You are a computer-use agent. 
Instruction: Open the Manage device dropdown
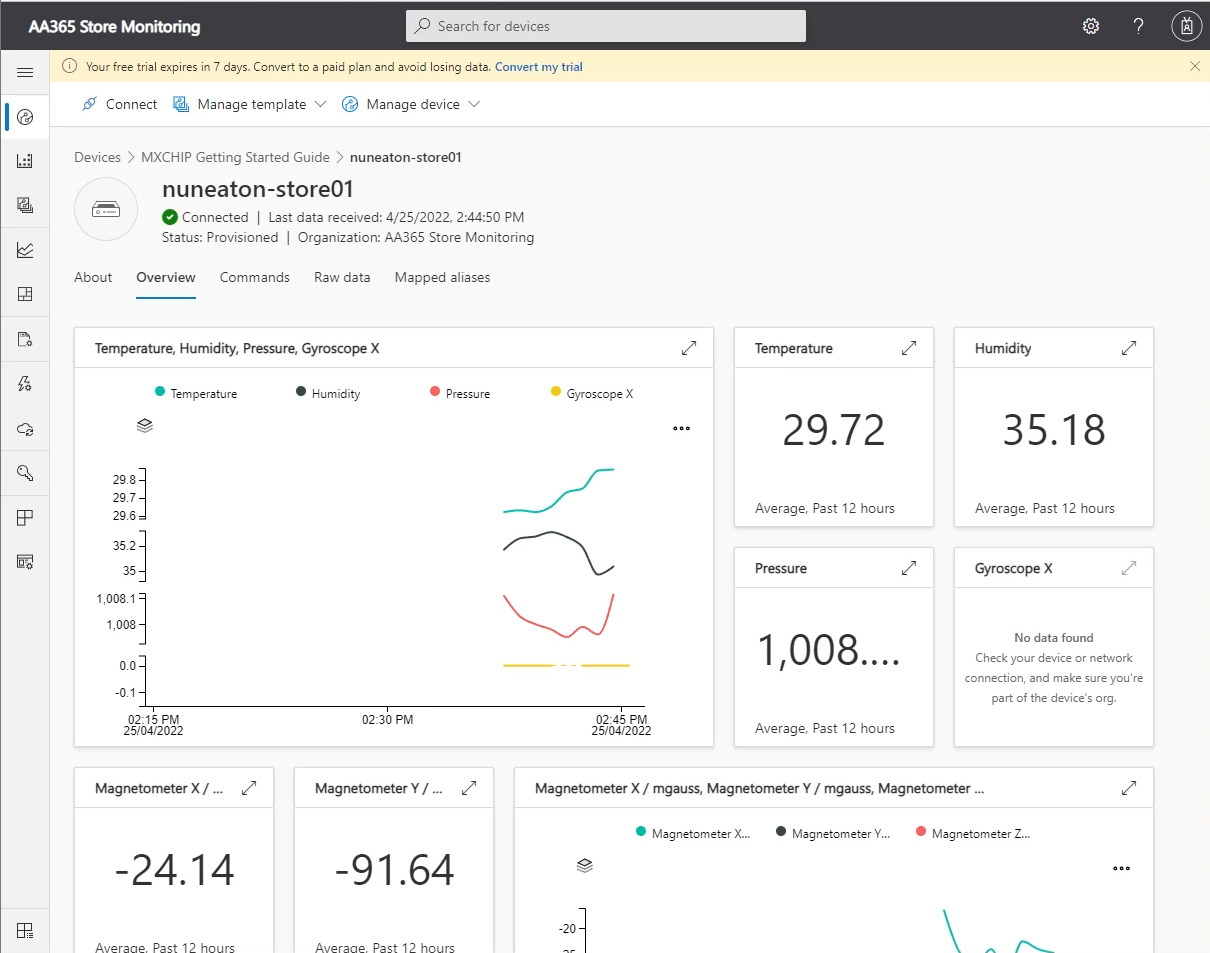410,104
